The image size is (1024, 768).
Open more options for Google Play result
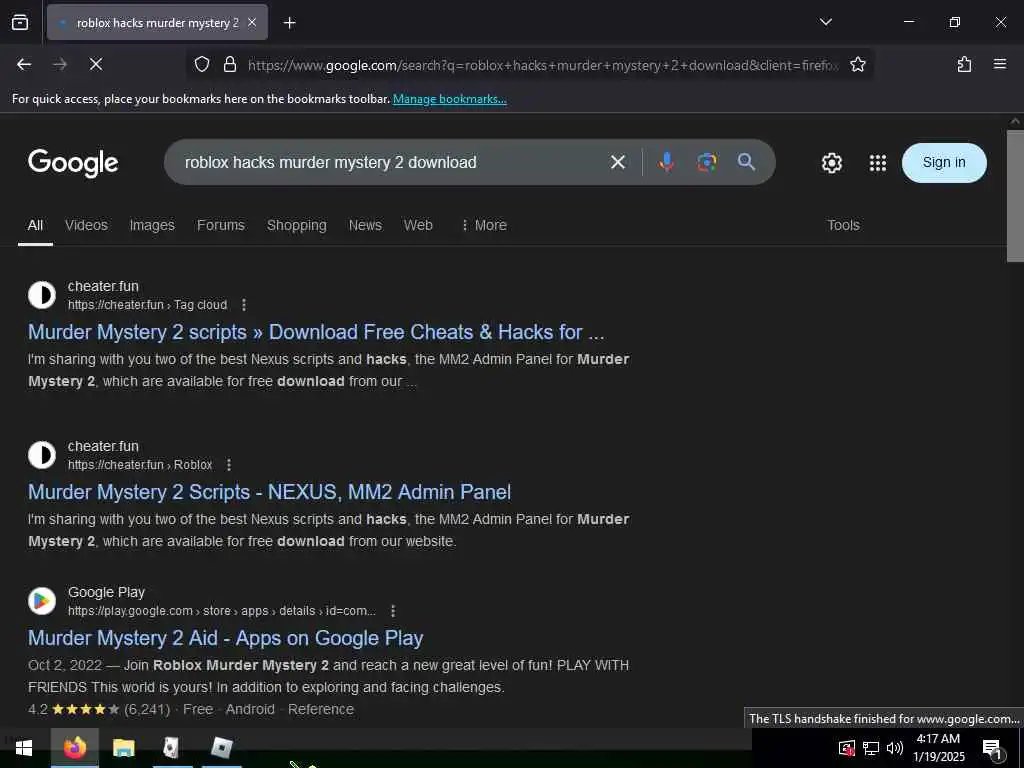[392, 611]
